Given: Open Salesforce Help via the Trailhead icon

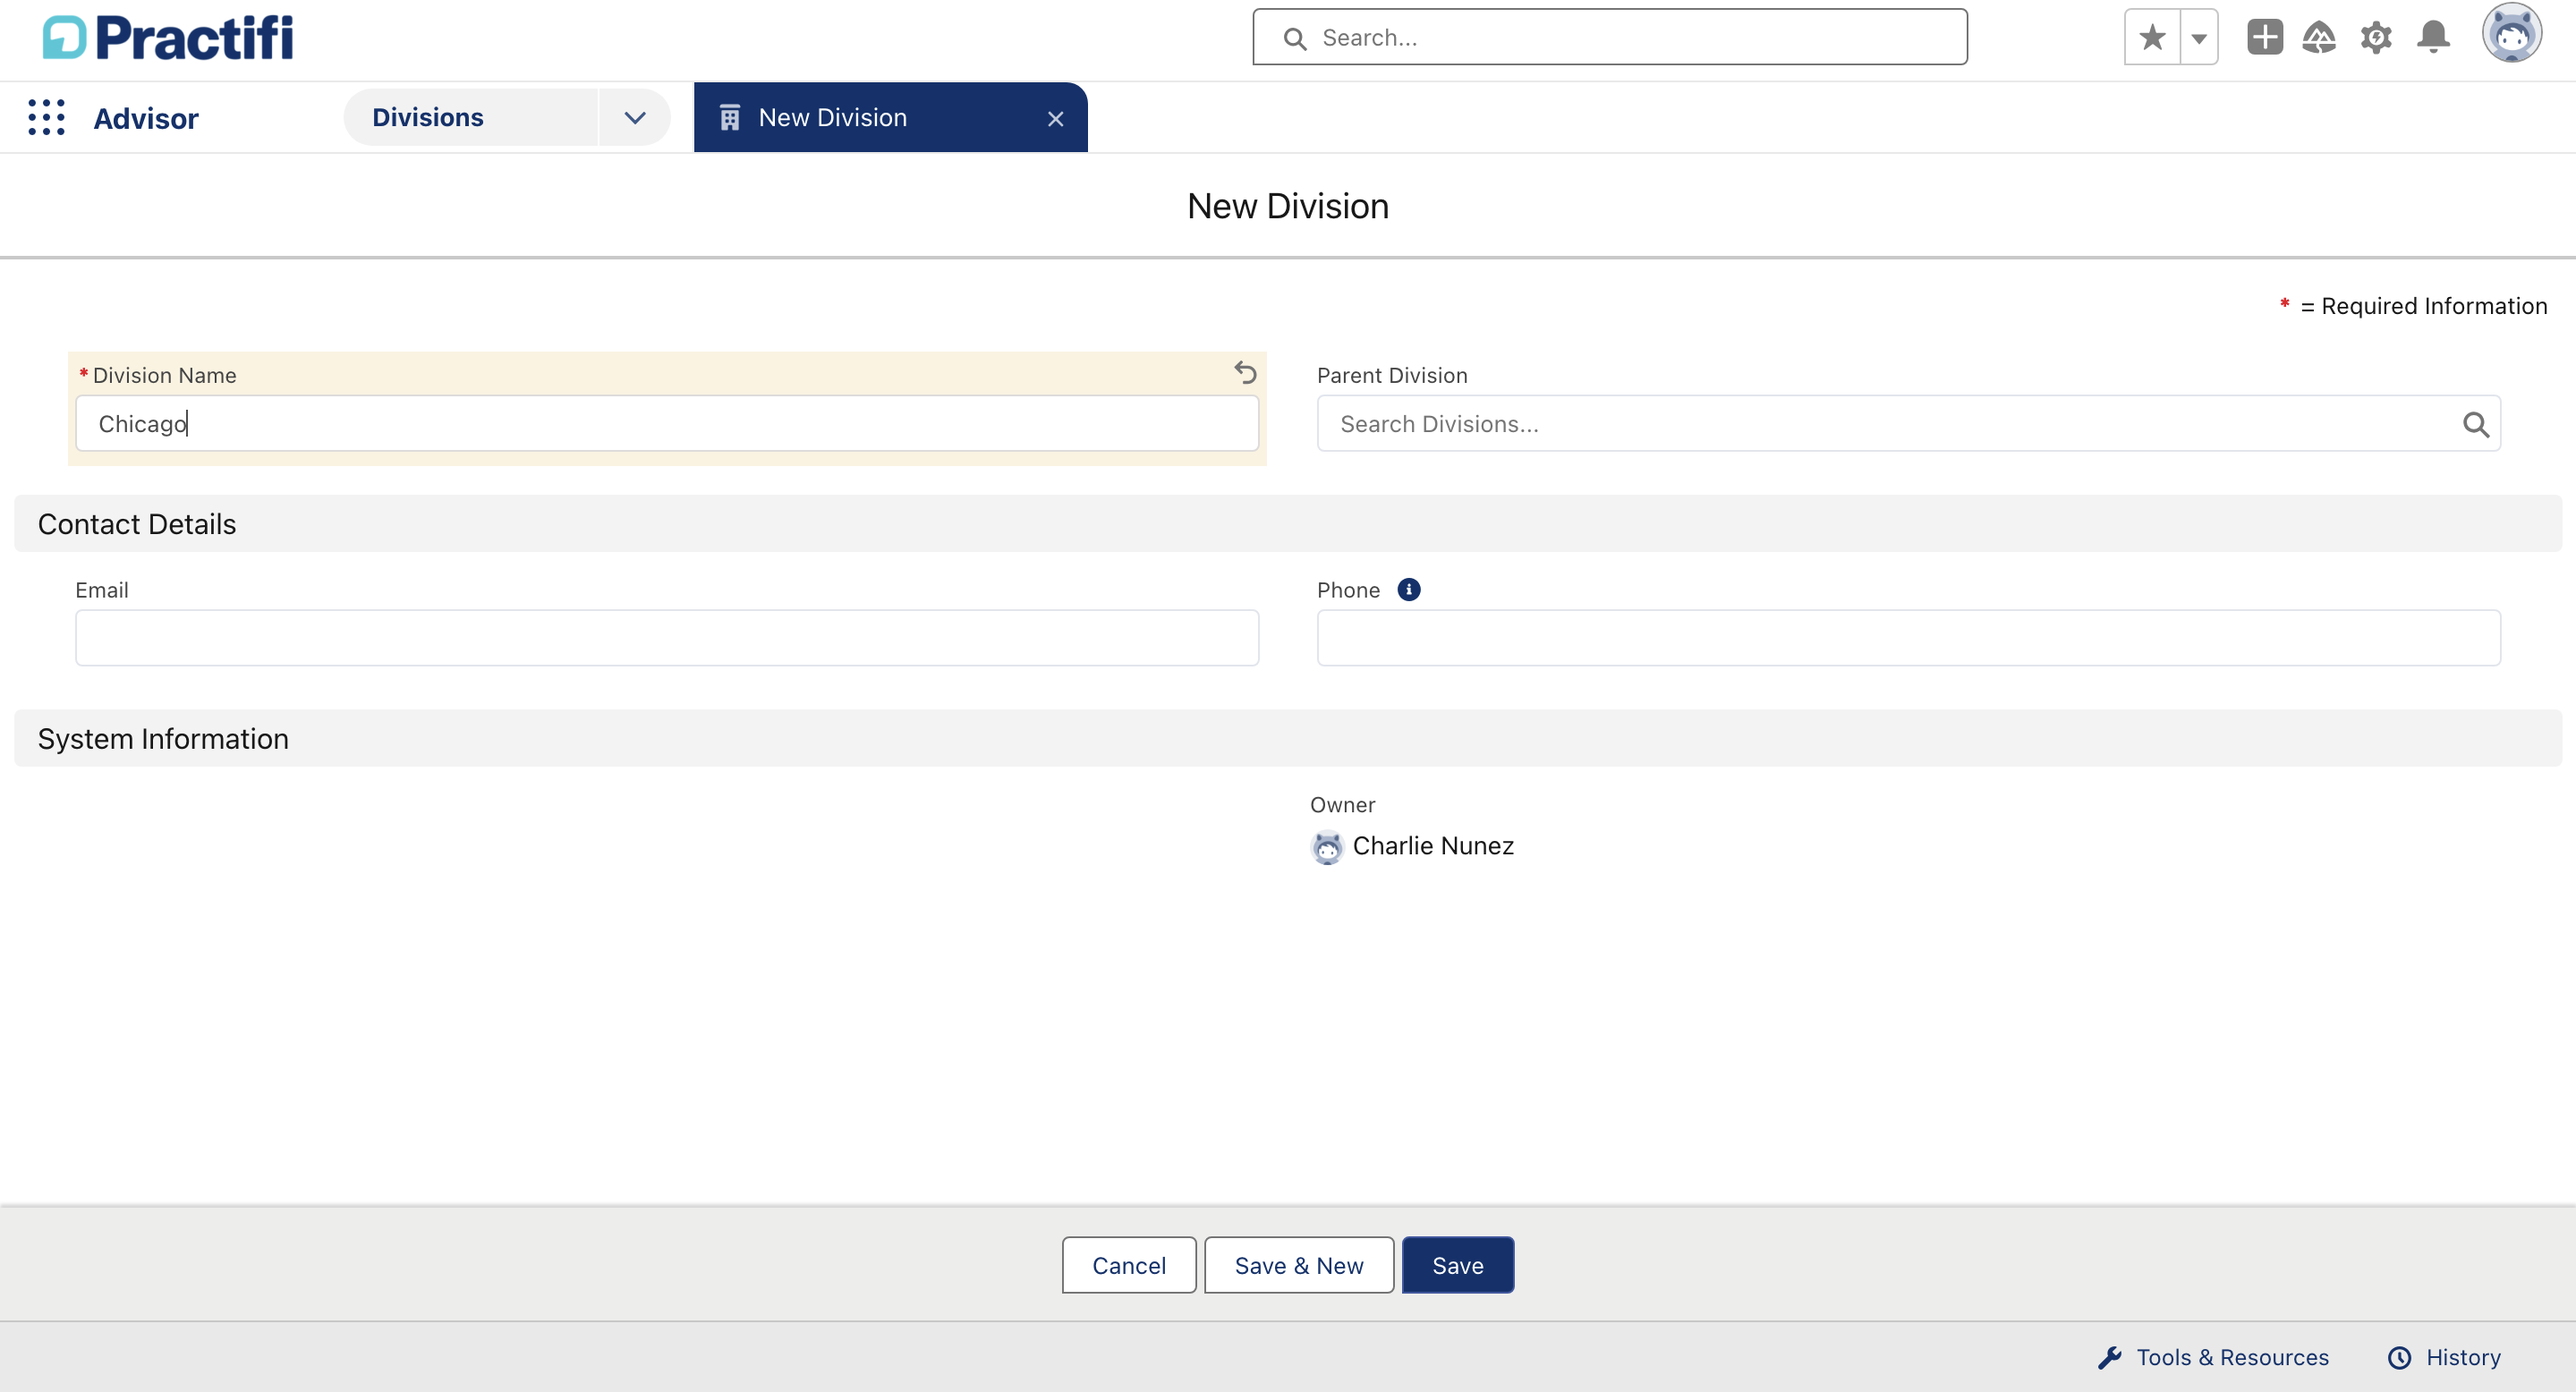Looking at the screenshot, I should tap(2321, 36).
